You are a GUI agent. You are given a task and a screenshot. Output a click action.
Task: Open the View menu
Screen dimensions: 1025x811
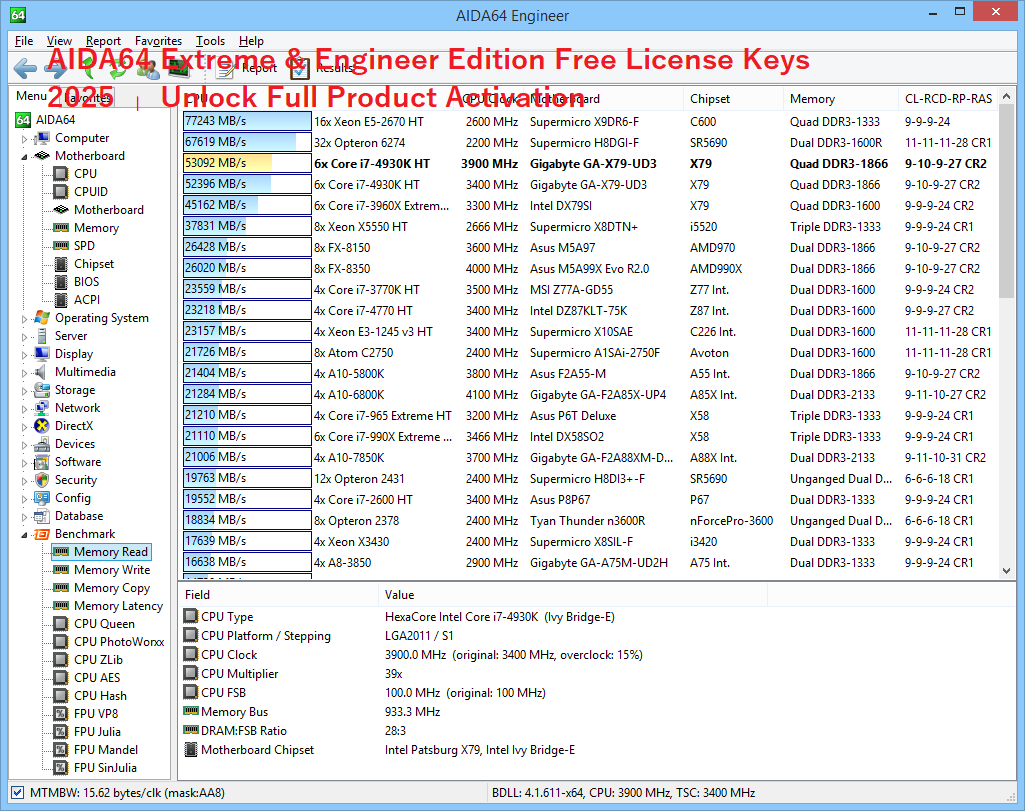pos(59,41)
